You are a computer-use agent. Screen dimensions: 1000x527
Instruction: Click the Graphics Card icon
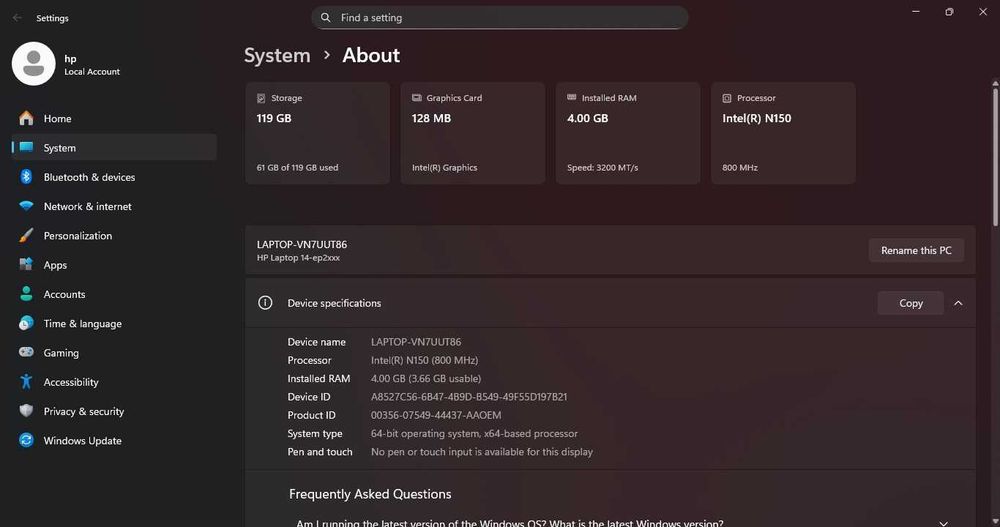[x=416, y=98]
